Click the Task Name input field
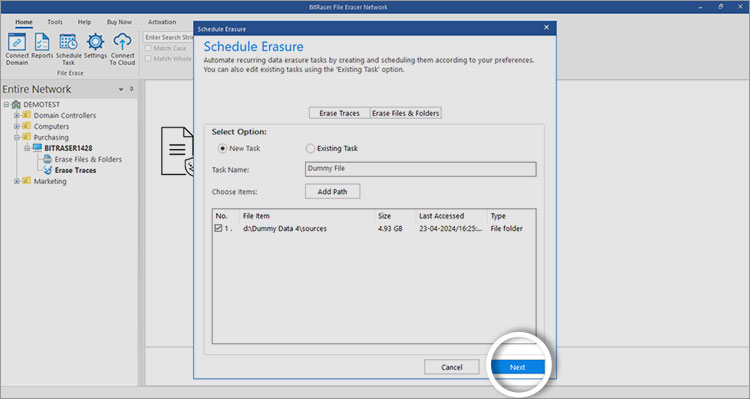Viewport: 750px width, 399px height. (x=420, y=169)
